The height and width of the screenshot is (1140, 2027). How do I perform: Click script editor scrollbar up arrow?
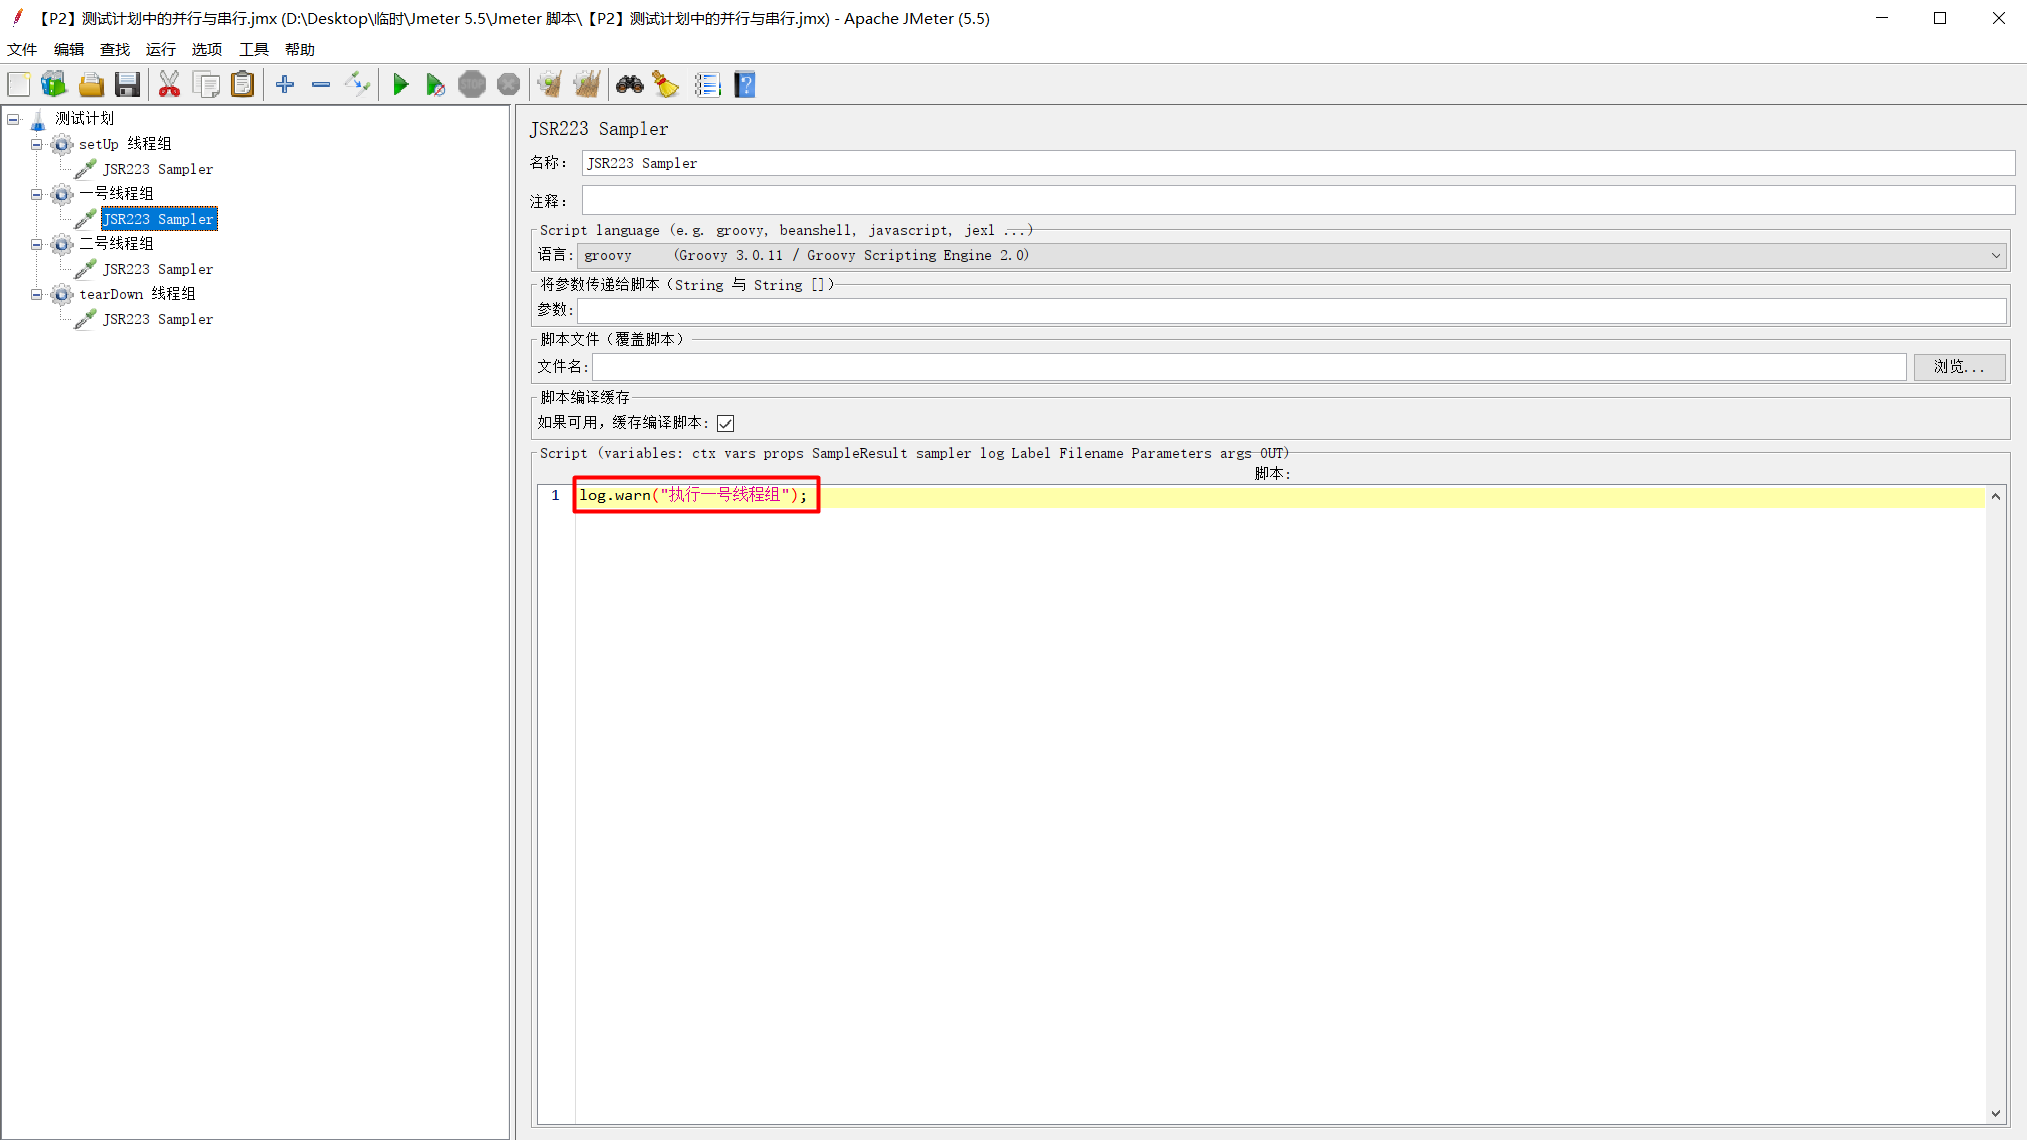pyautogui.click(x=1995, y=496)
